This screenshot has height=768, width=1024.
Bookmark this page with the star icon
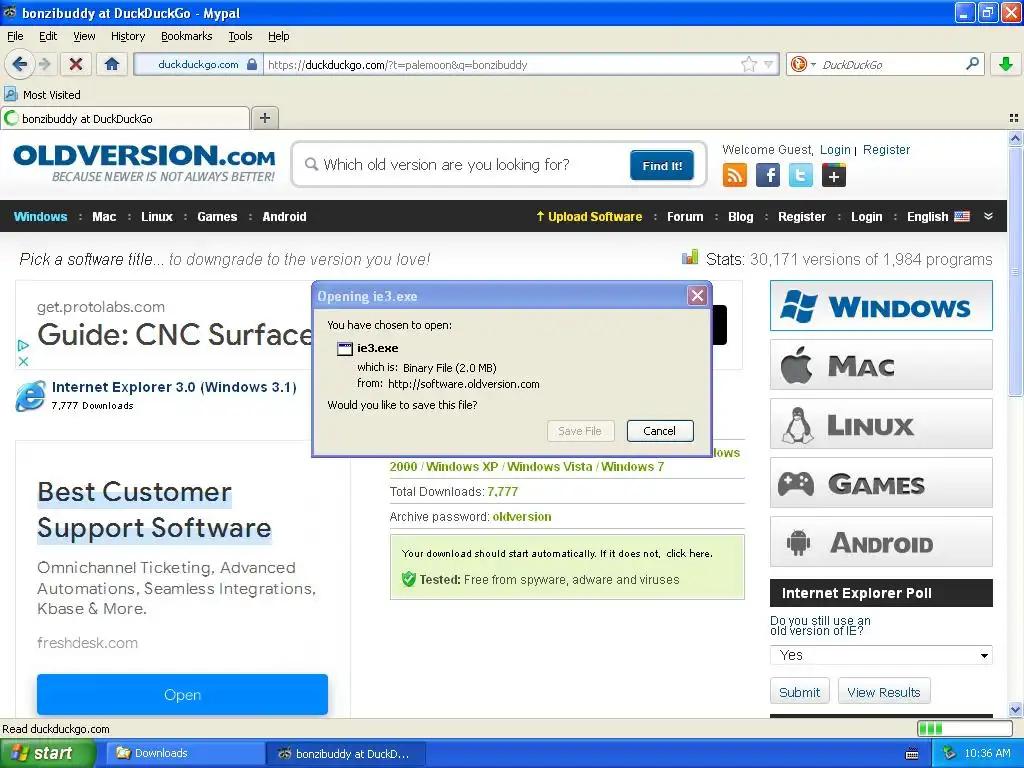coord(748,64)
